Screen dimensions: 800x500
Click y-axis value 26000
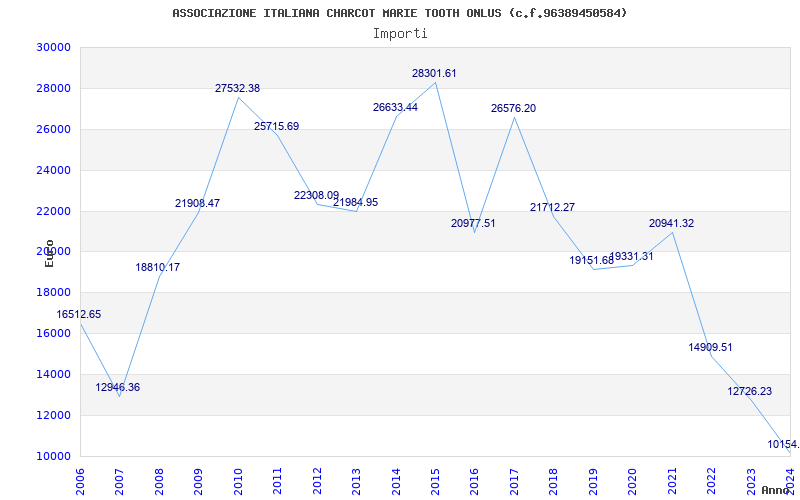[x=53, y=129]
